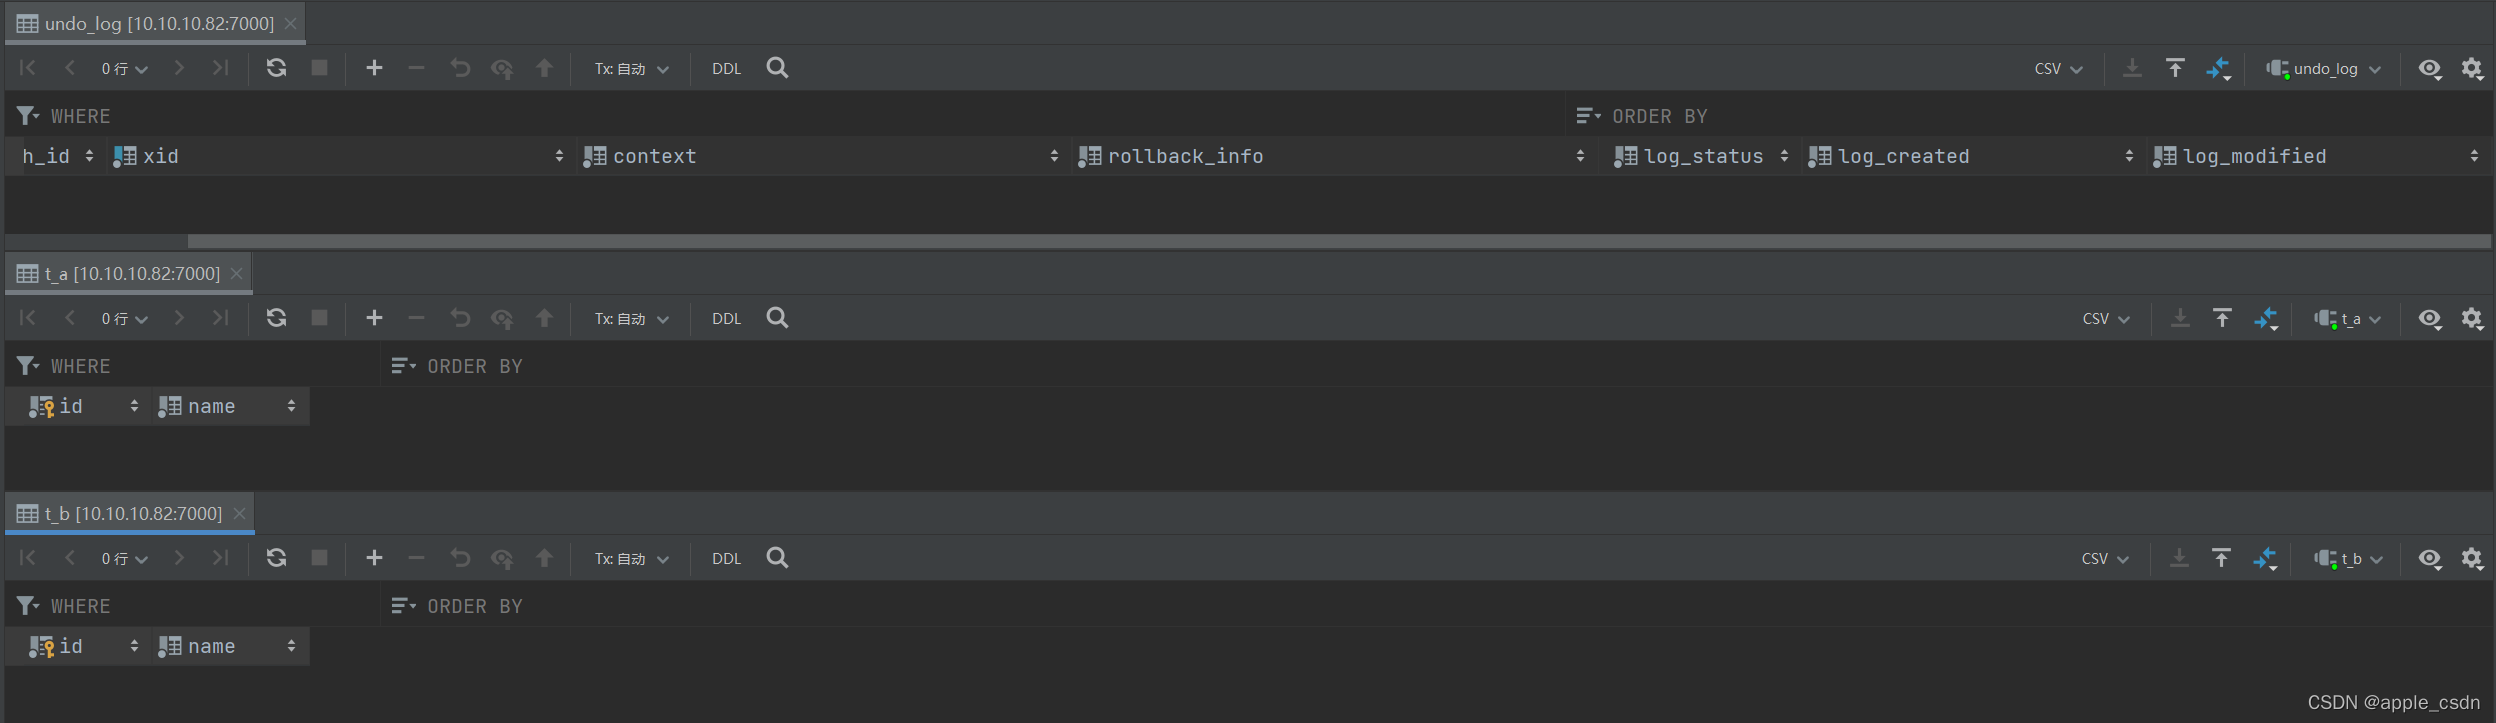The width and height of the screenshot is (2496, 723).
Task: Open the Tx mode dropdown in undo_log toolbar
Action: pyautogui.click(x=631, y=69)
